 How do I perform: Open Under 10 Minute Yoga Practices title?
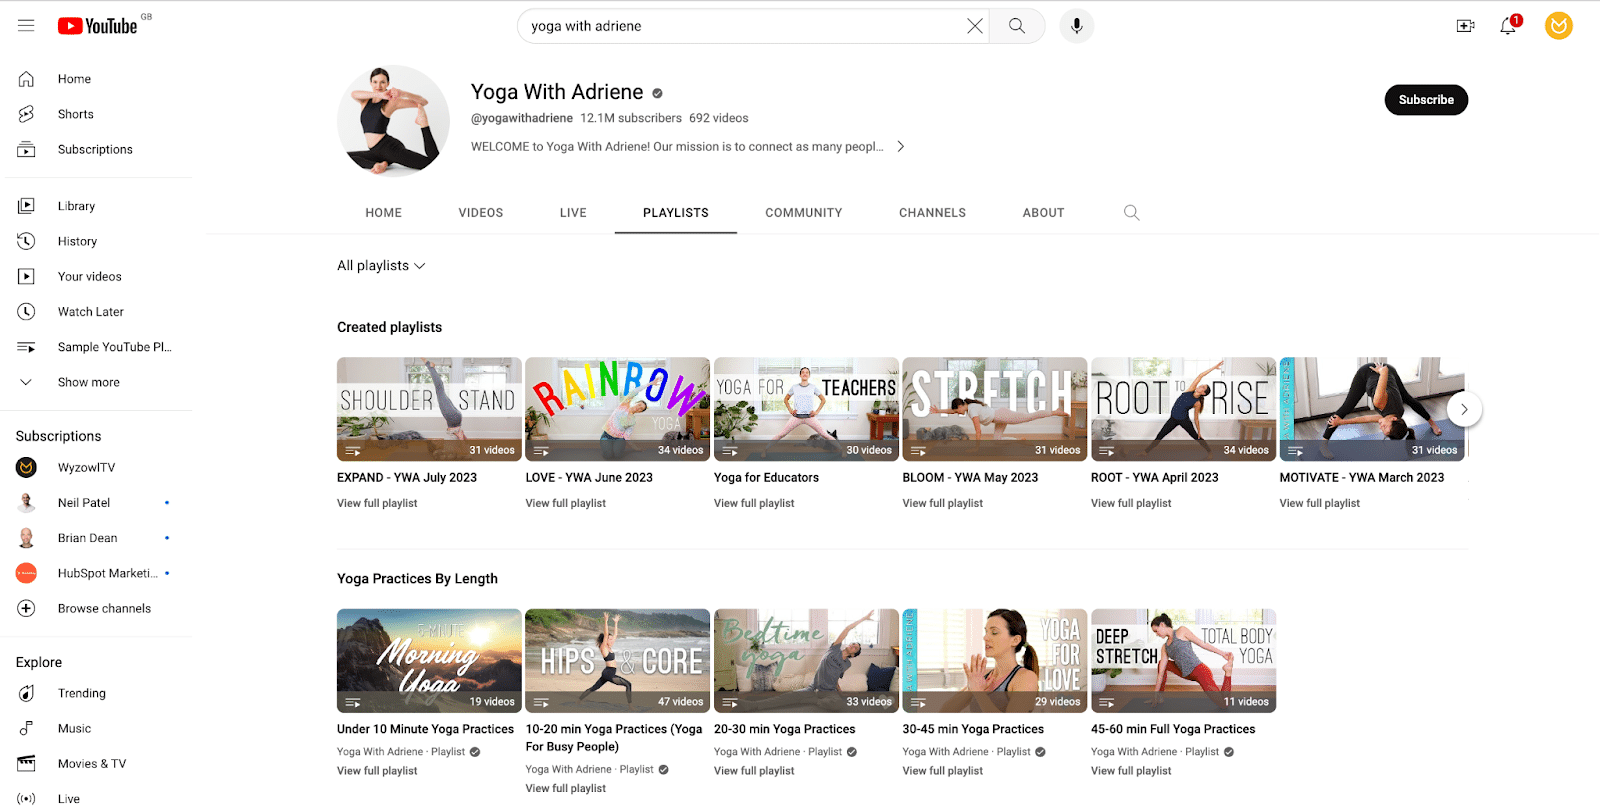[x=425, y=729]
